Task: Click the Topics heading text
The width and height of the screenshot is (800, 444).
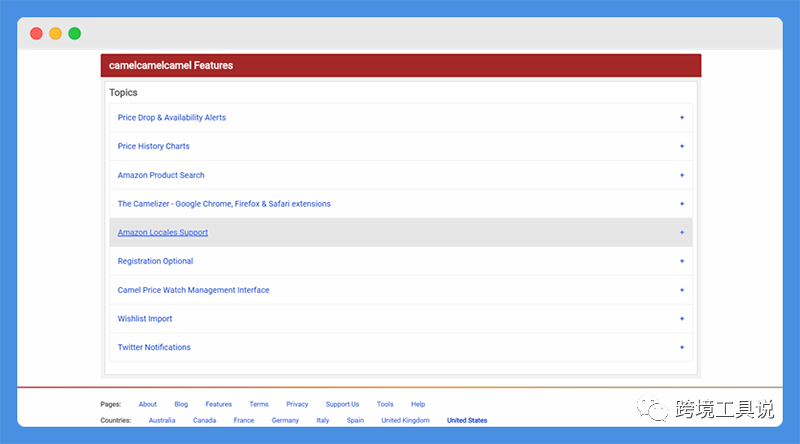Action: (123, 92)
